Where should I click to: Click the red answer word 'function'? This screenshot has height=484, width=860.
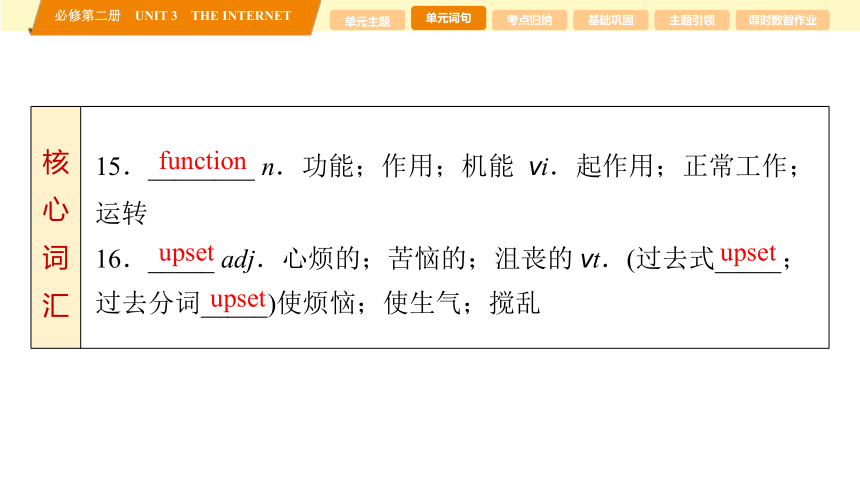tap(202, 161)
